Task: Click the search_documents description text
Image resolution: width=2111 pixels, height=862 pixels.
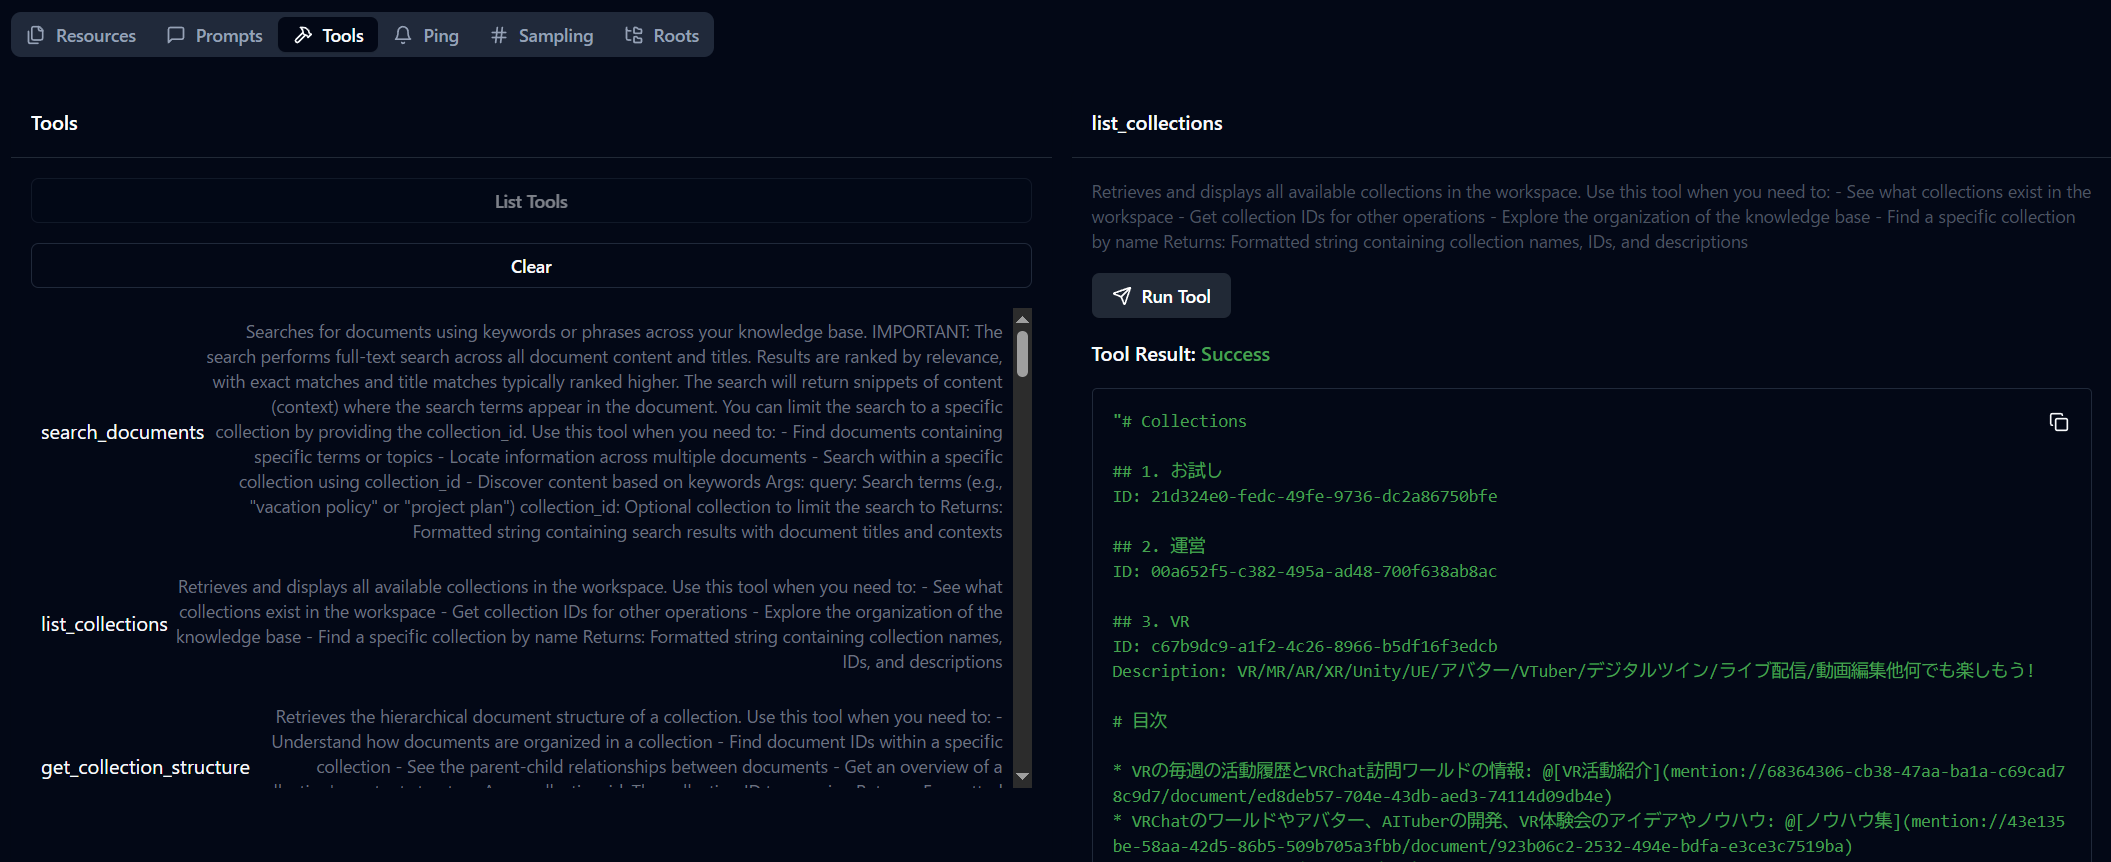Action: tap(606, 432)
